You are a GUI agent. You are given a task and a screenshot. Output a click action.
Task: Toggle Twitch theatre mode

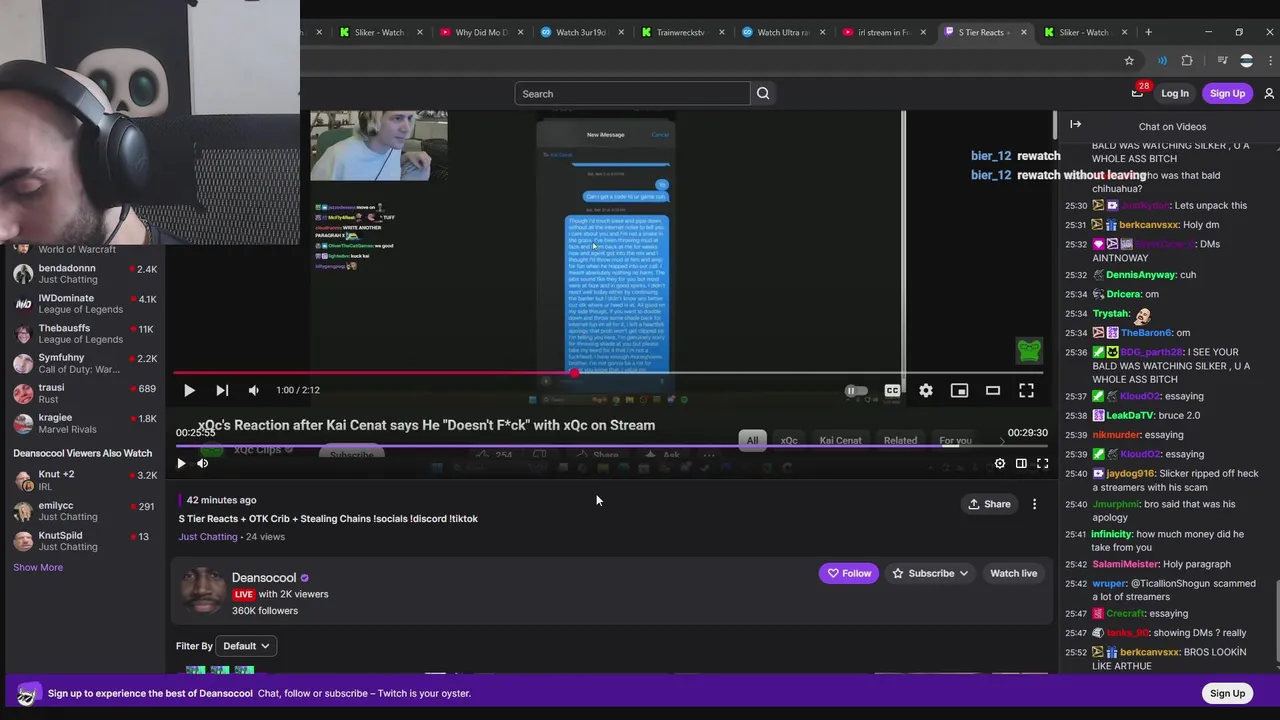[1021, 463]
